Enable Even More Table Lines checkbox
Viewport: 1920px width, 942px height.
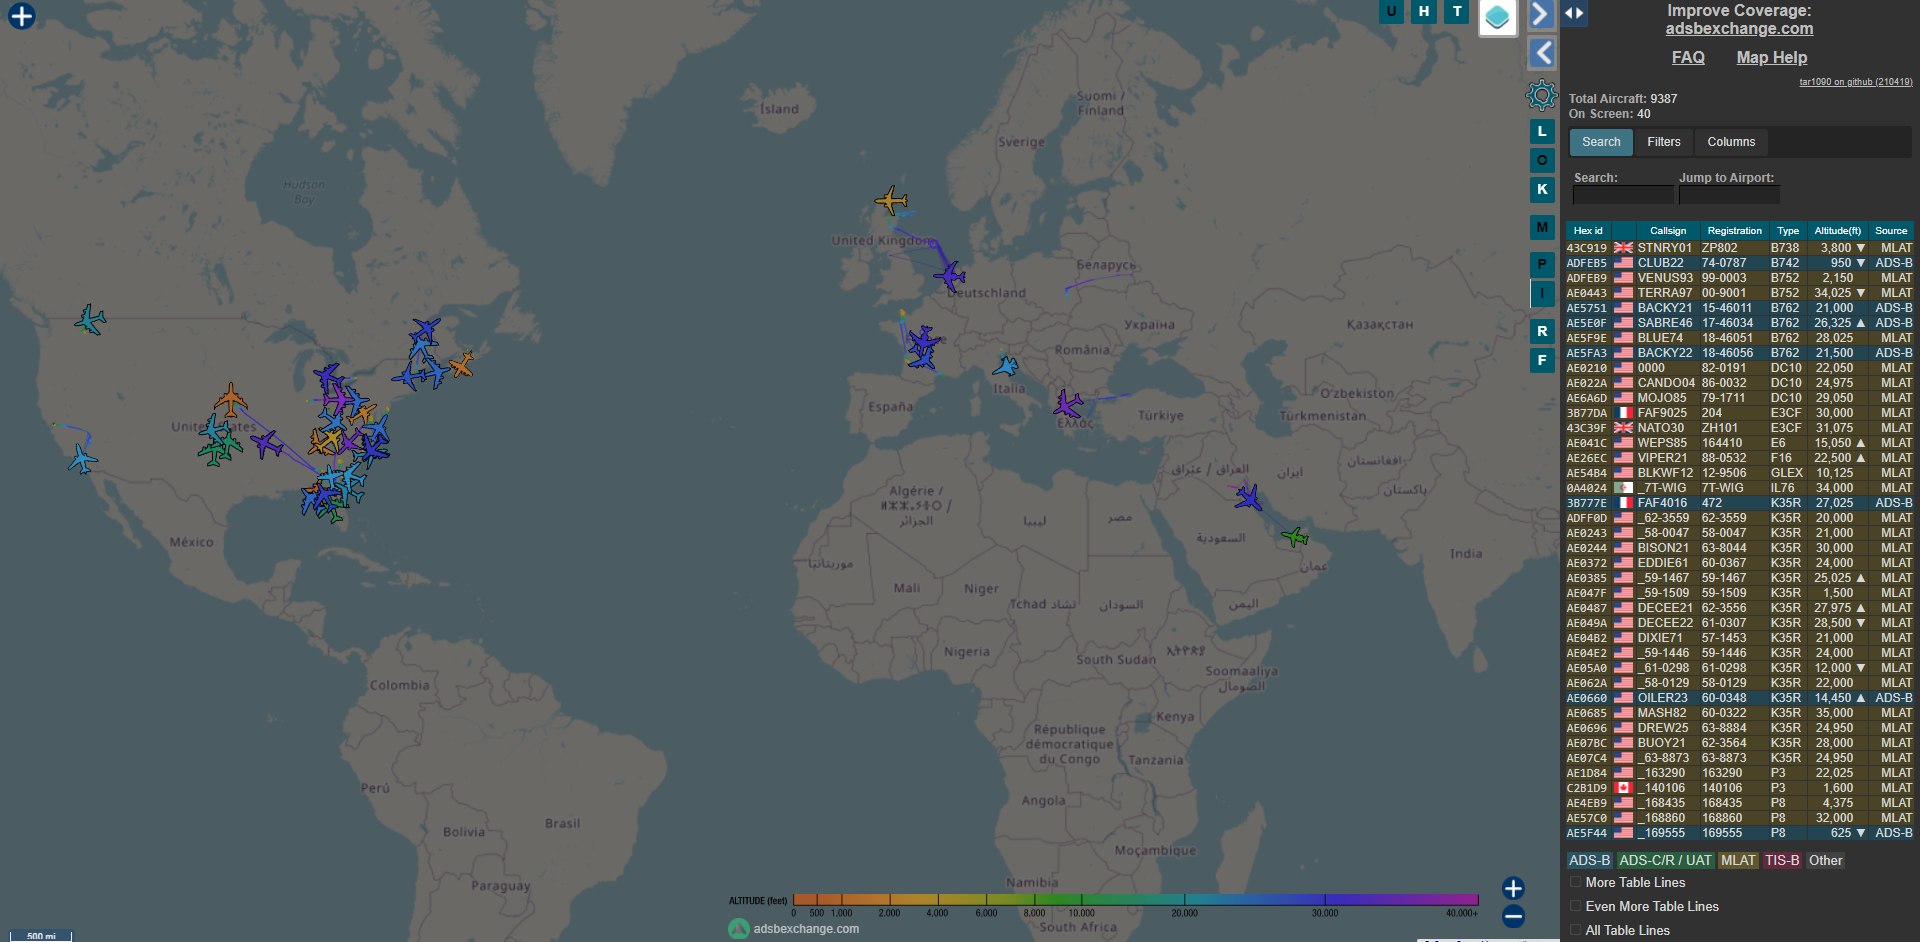(1576, 906)
